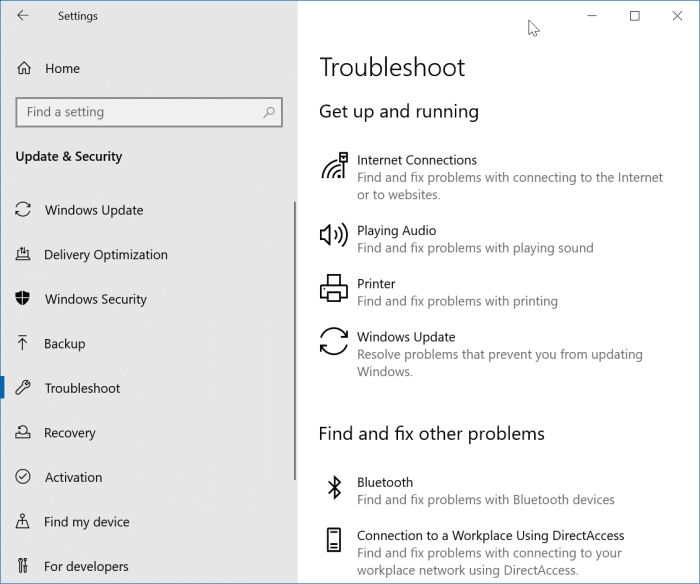Select the Troubleshoot sidebar item
This screenshot has width=700, height=584.
82,388
